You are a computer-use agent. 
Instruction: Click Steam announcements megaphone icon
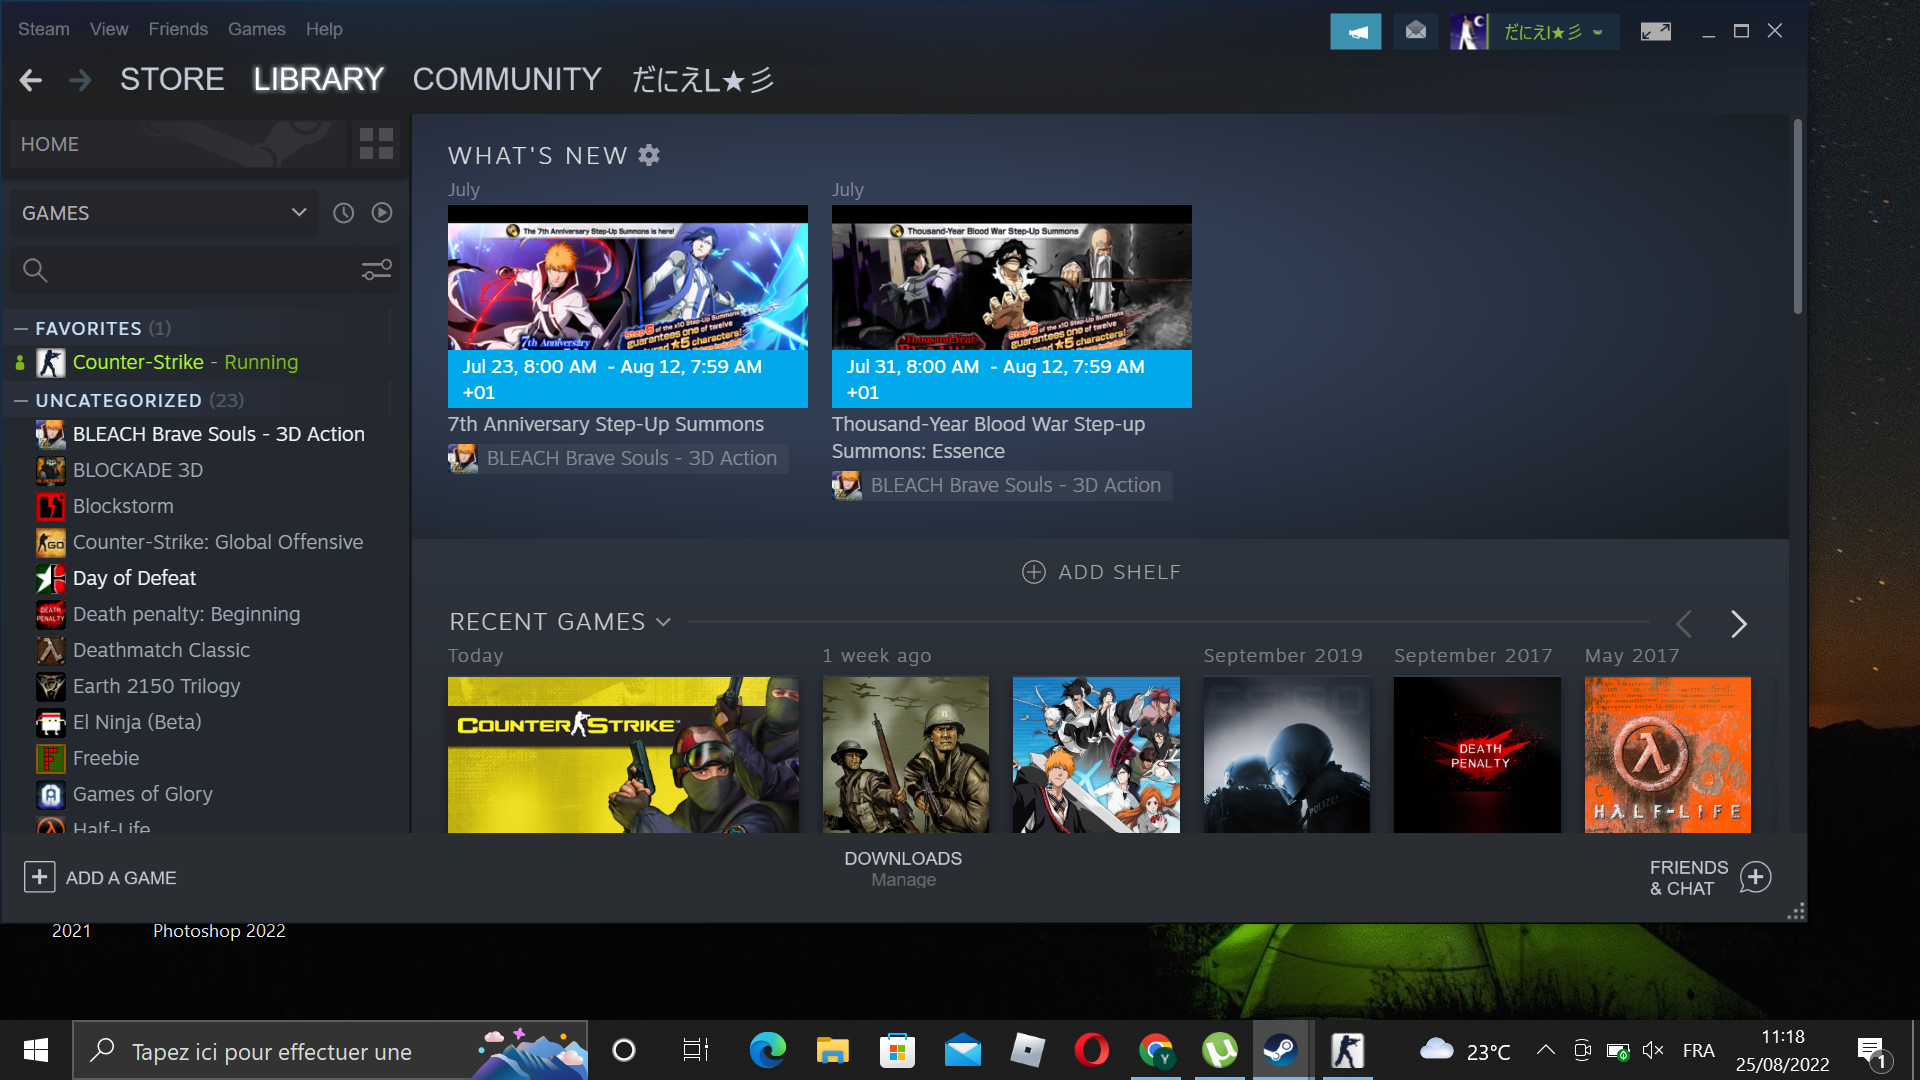coord(1355,32)
